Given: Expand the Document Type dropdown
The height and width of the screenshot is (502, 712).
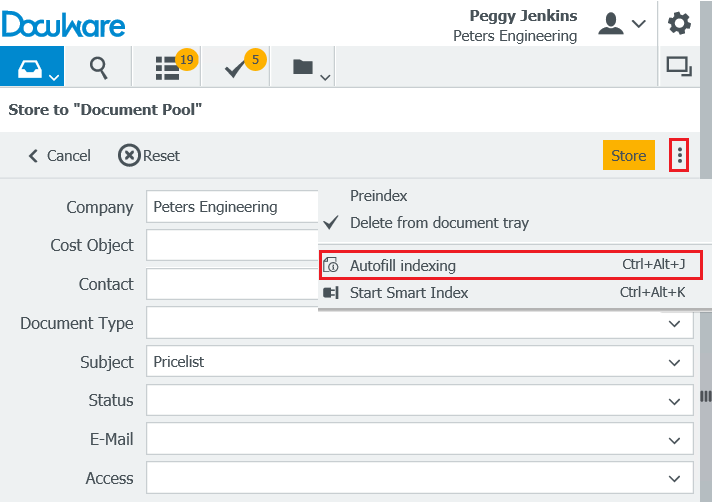Looking at the screenshot, I should coord(674,324).
